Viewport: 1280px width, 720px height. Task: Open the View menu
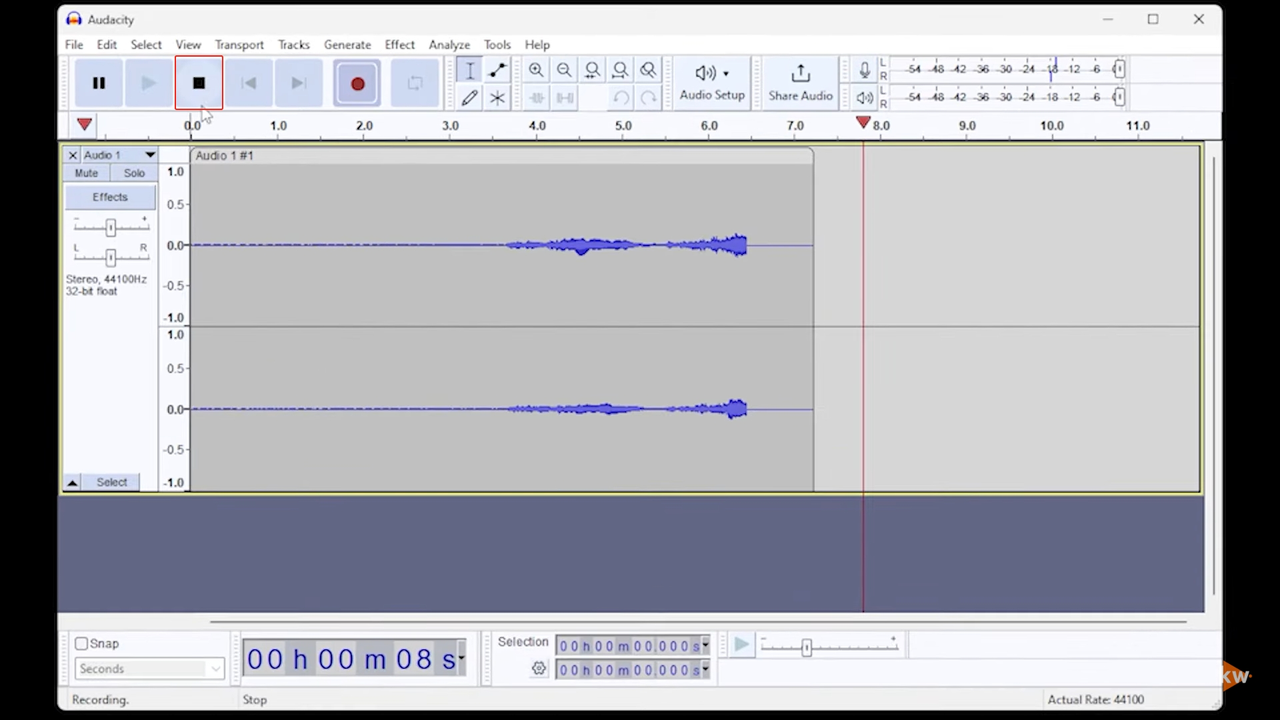[x=188, y=45]
